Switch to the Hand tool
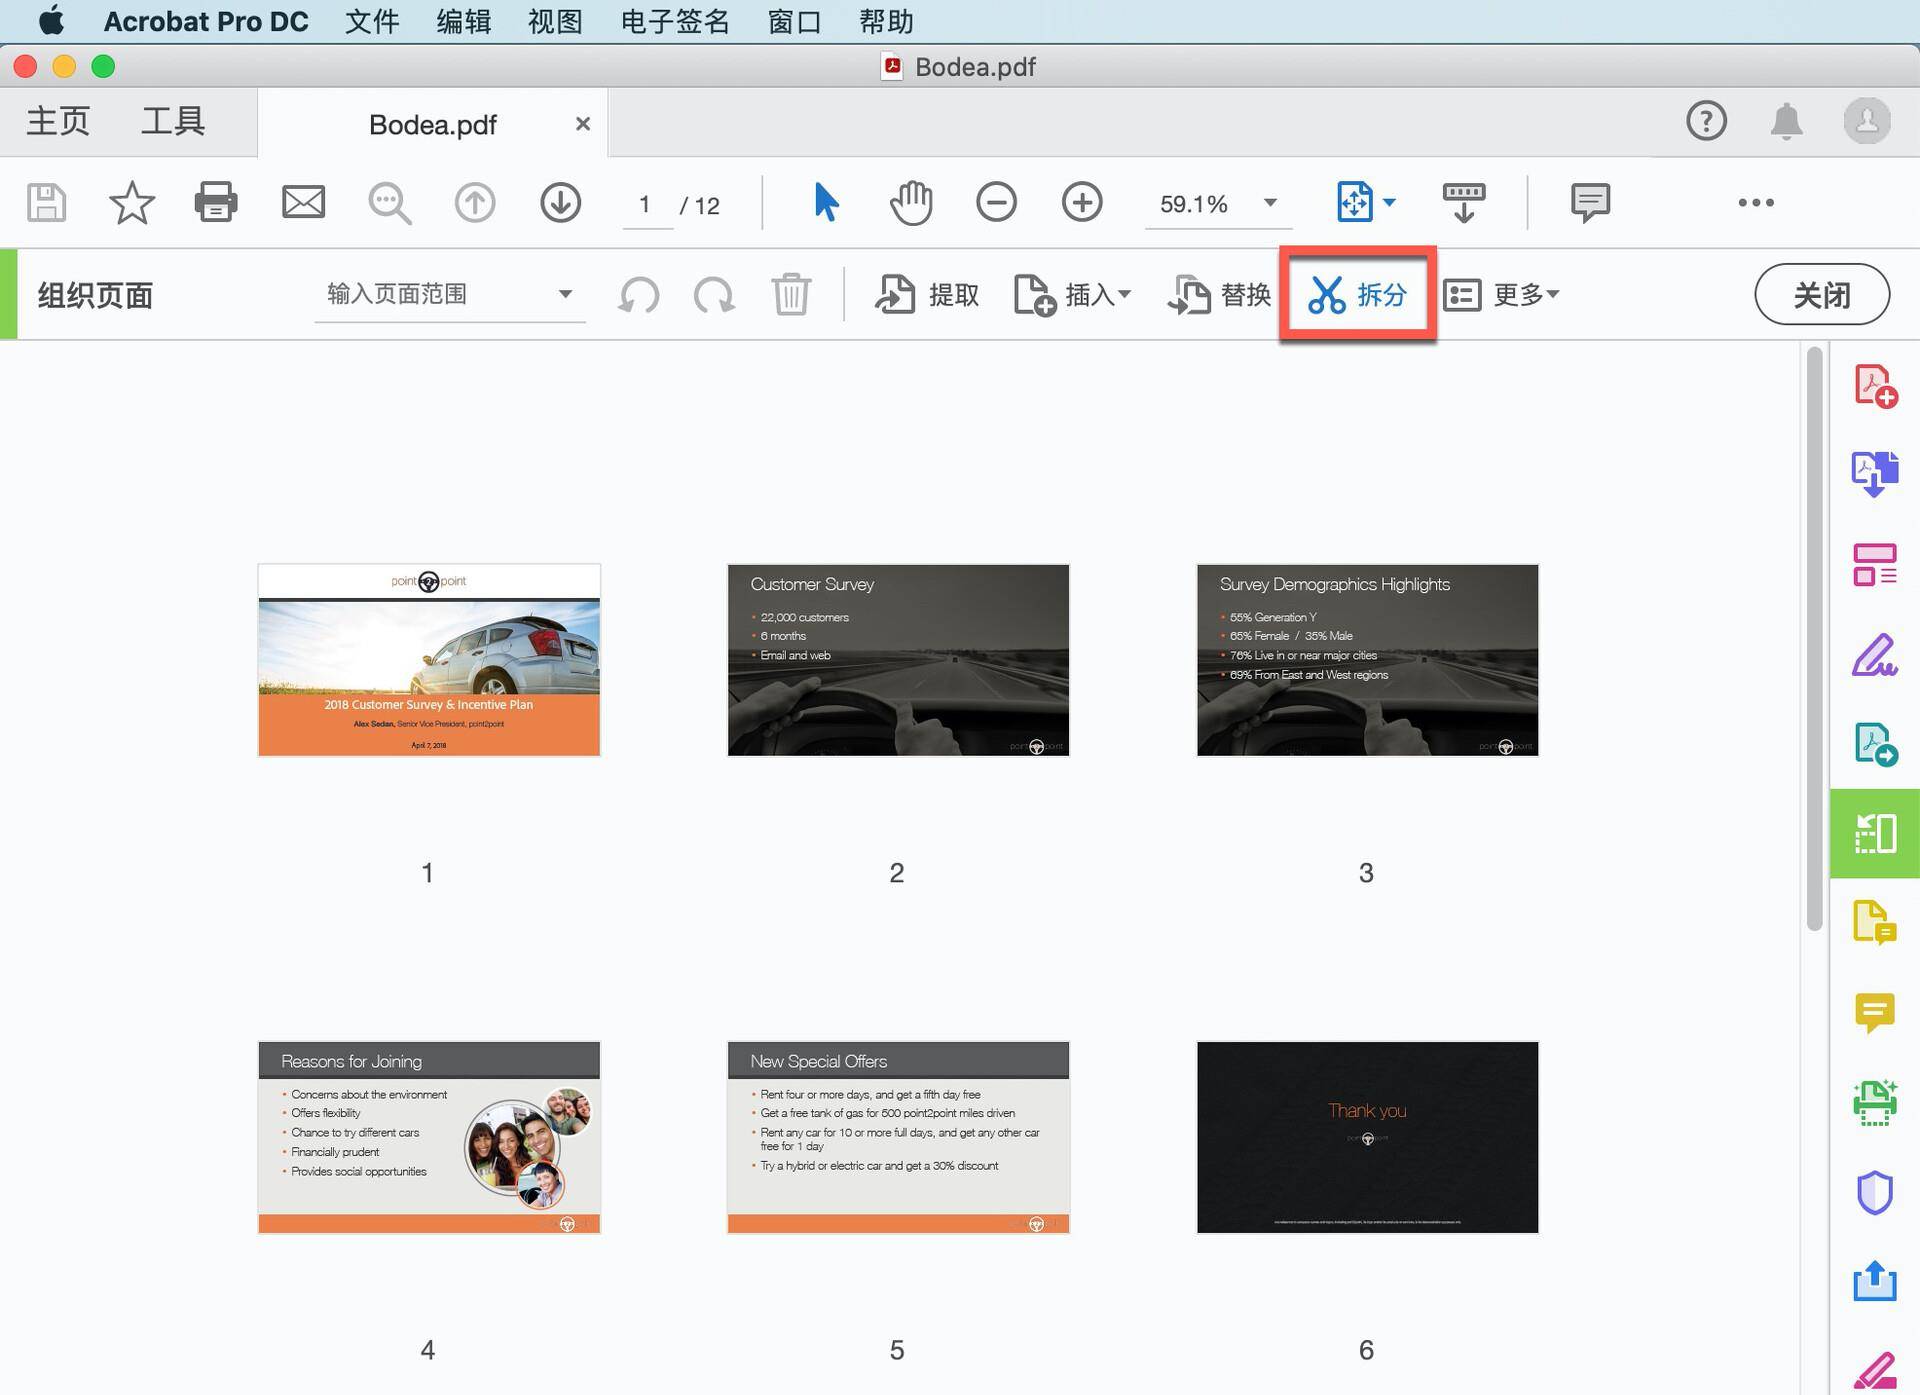 [x=910, y=202]
